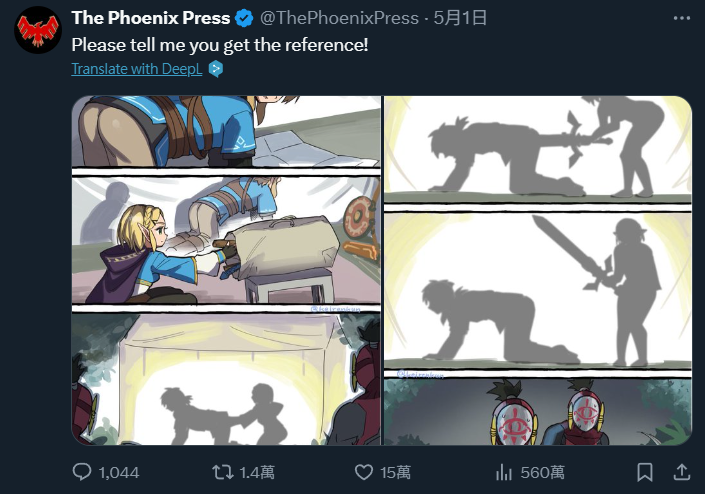Click the 560萬 view count

tap(542, 472)
